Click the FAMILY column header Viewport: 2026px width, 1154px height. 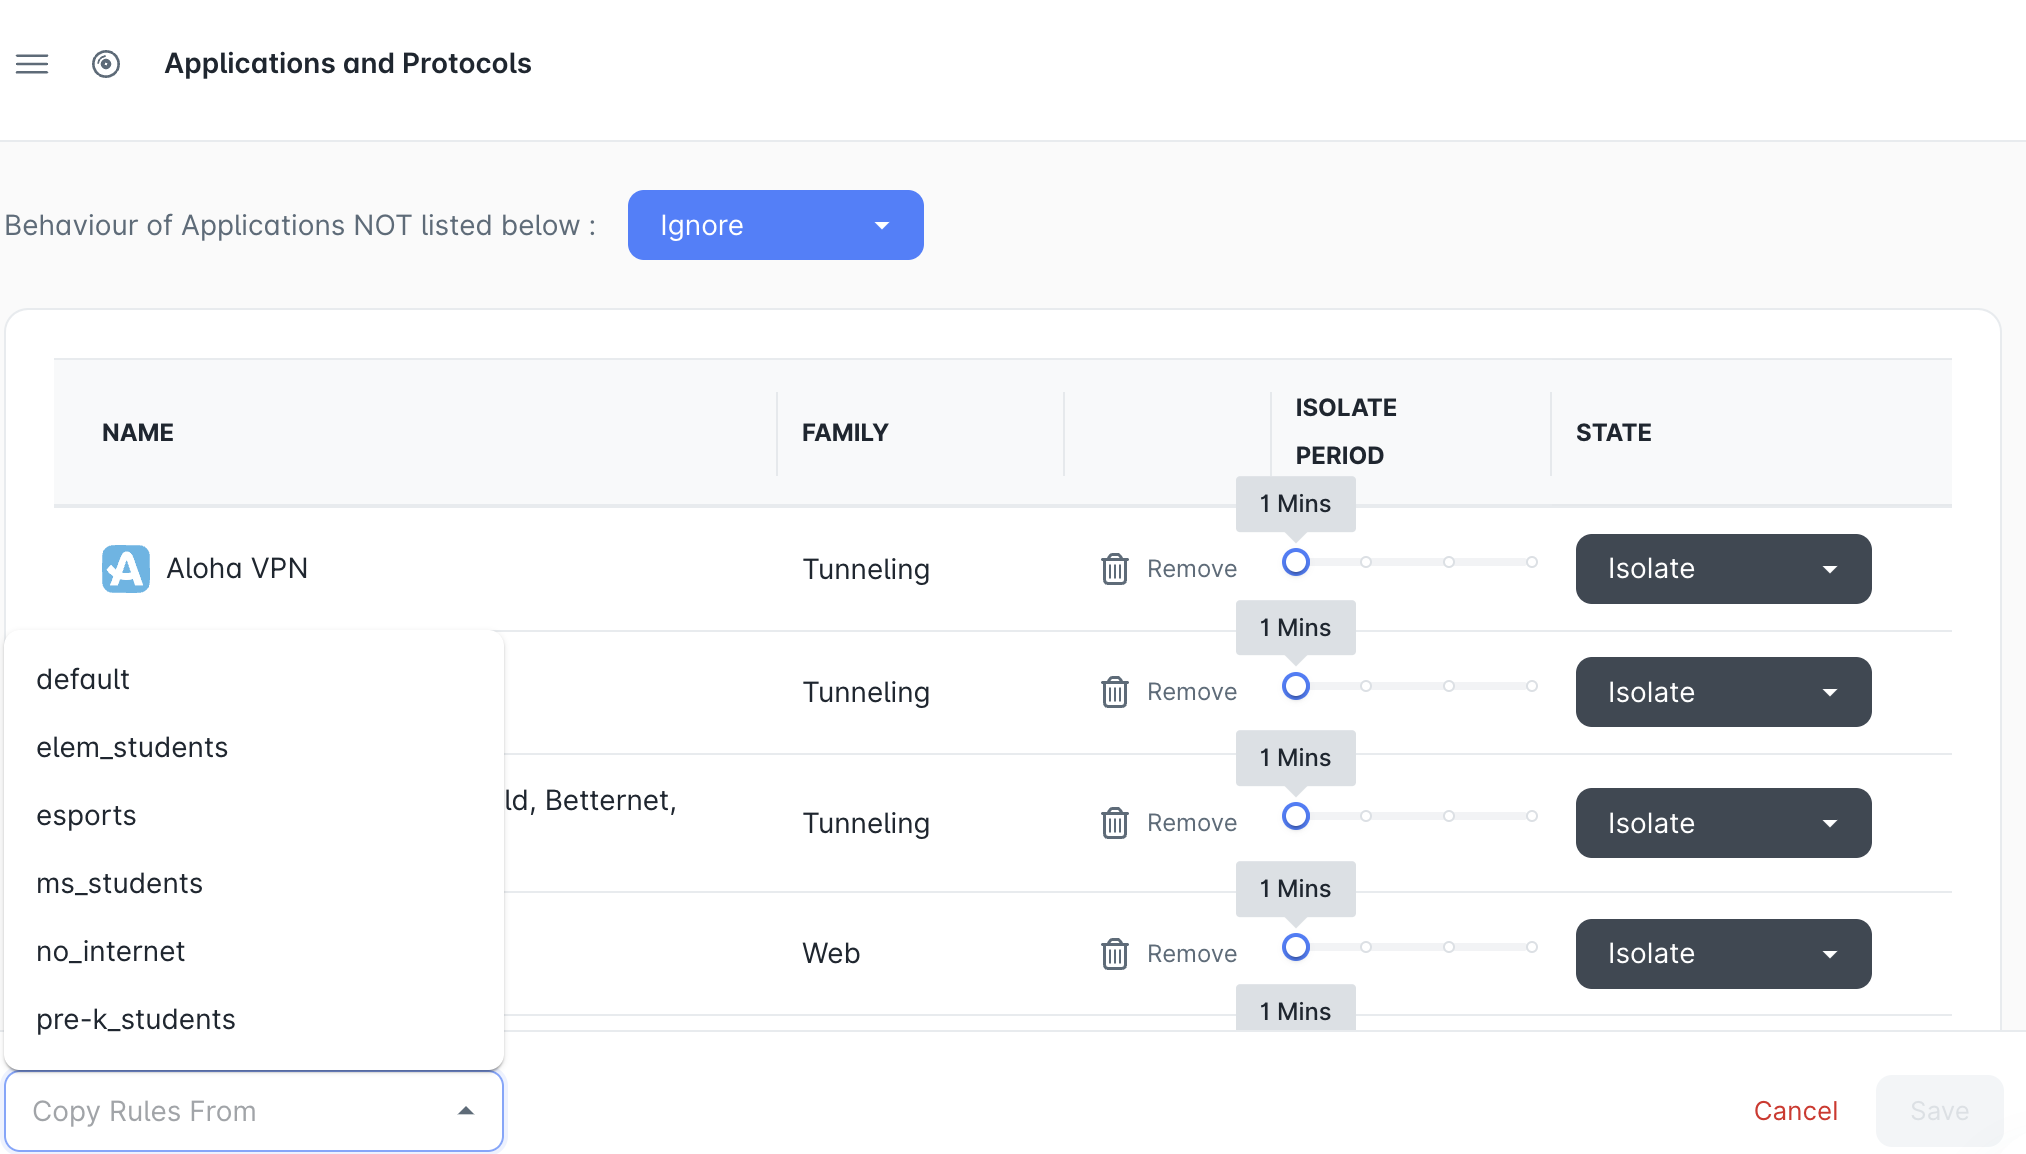pyautogui.click(x=845, y=433)
